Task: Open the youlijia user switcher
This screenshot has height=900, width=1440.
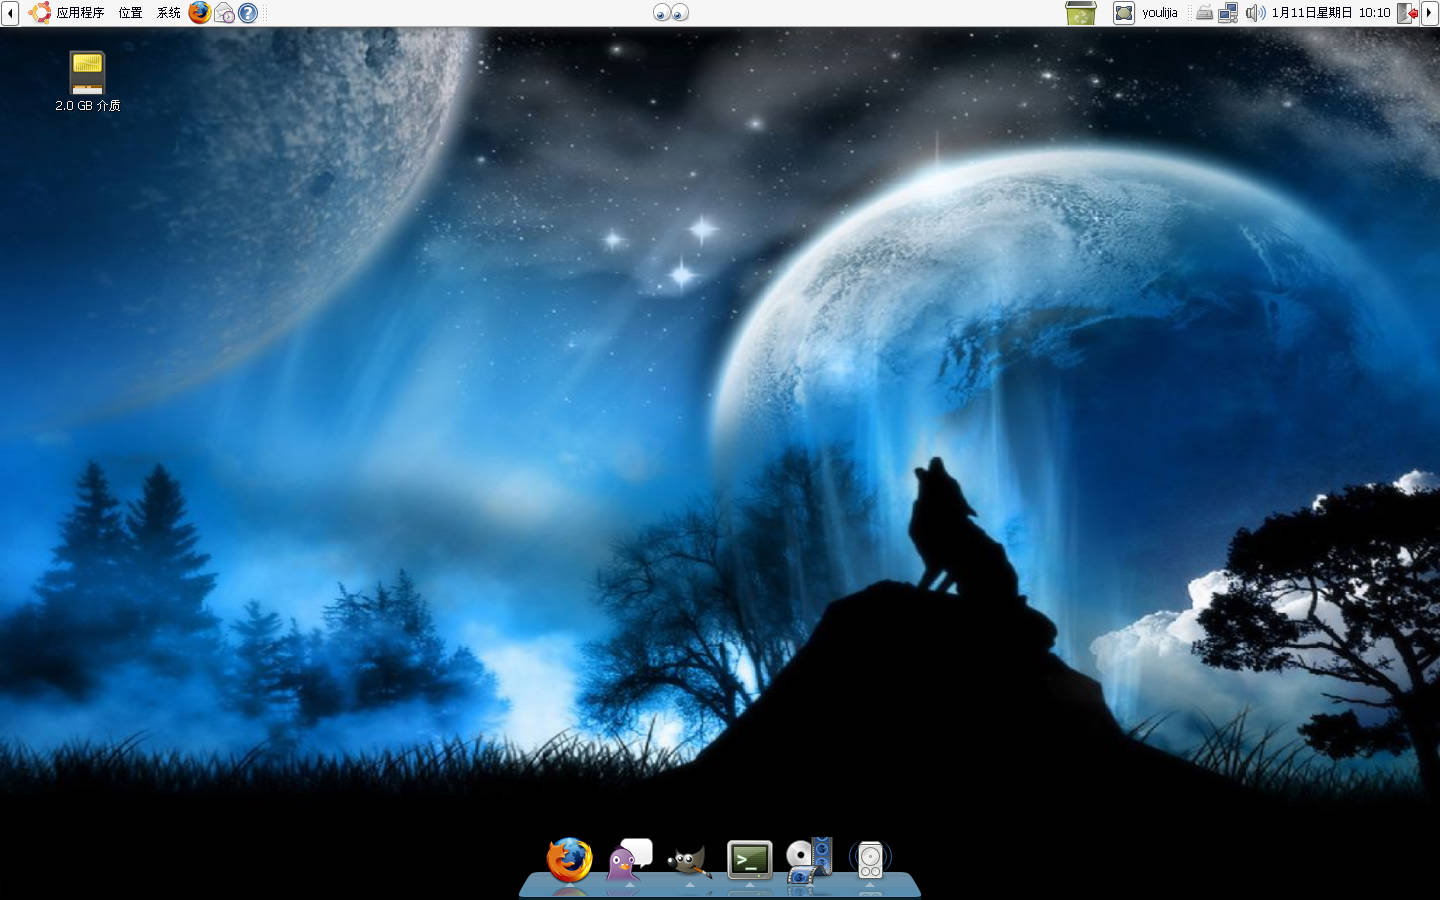Action: pyautogui.click(x=1160, y=13)
